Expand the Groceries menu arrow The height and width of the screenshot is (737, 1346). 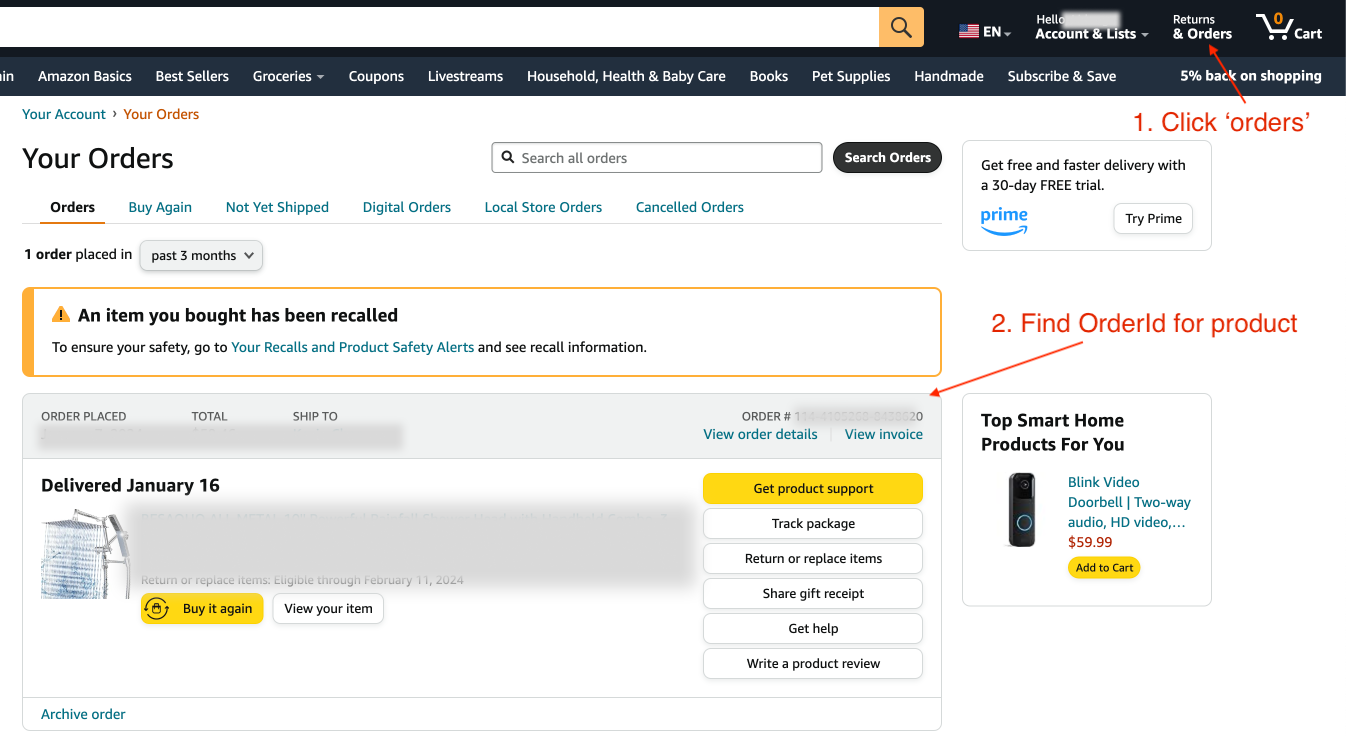pyautogui.click(x=320, y=77)
